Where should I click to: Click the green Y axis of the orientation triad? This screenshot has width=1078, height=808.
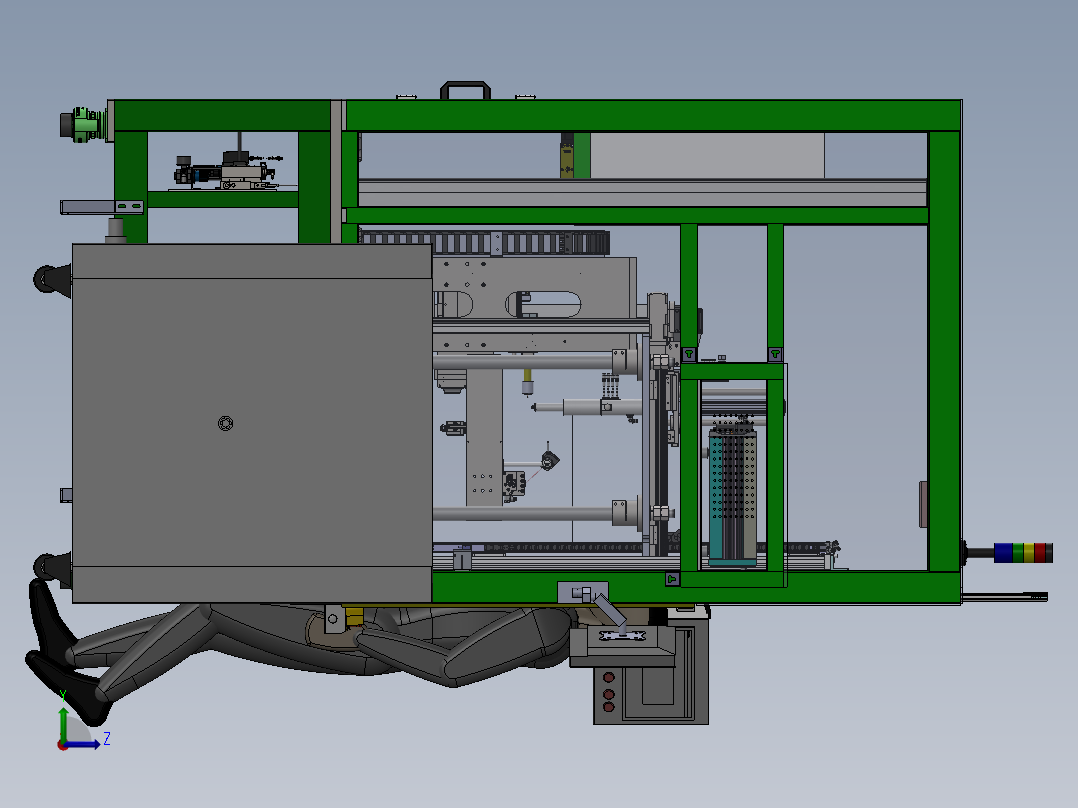point(63,724)
